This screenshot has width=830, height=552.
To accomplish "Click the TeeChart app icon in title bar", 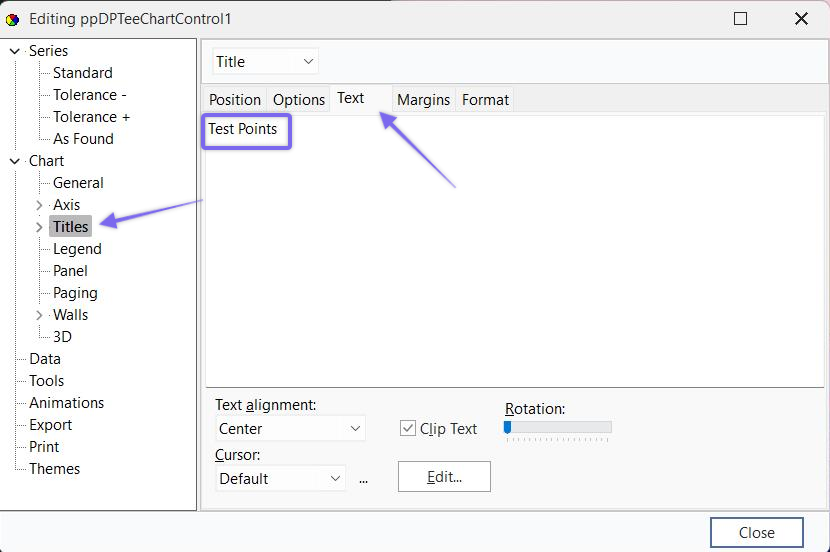I will [13, 19].
